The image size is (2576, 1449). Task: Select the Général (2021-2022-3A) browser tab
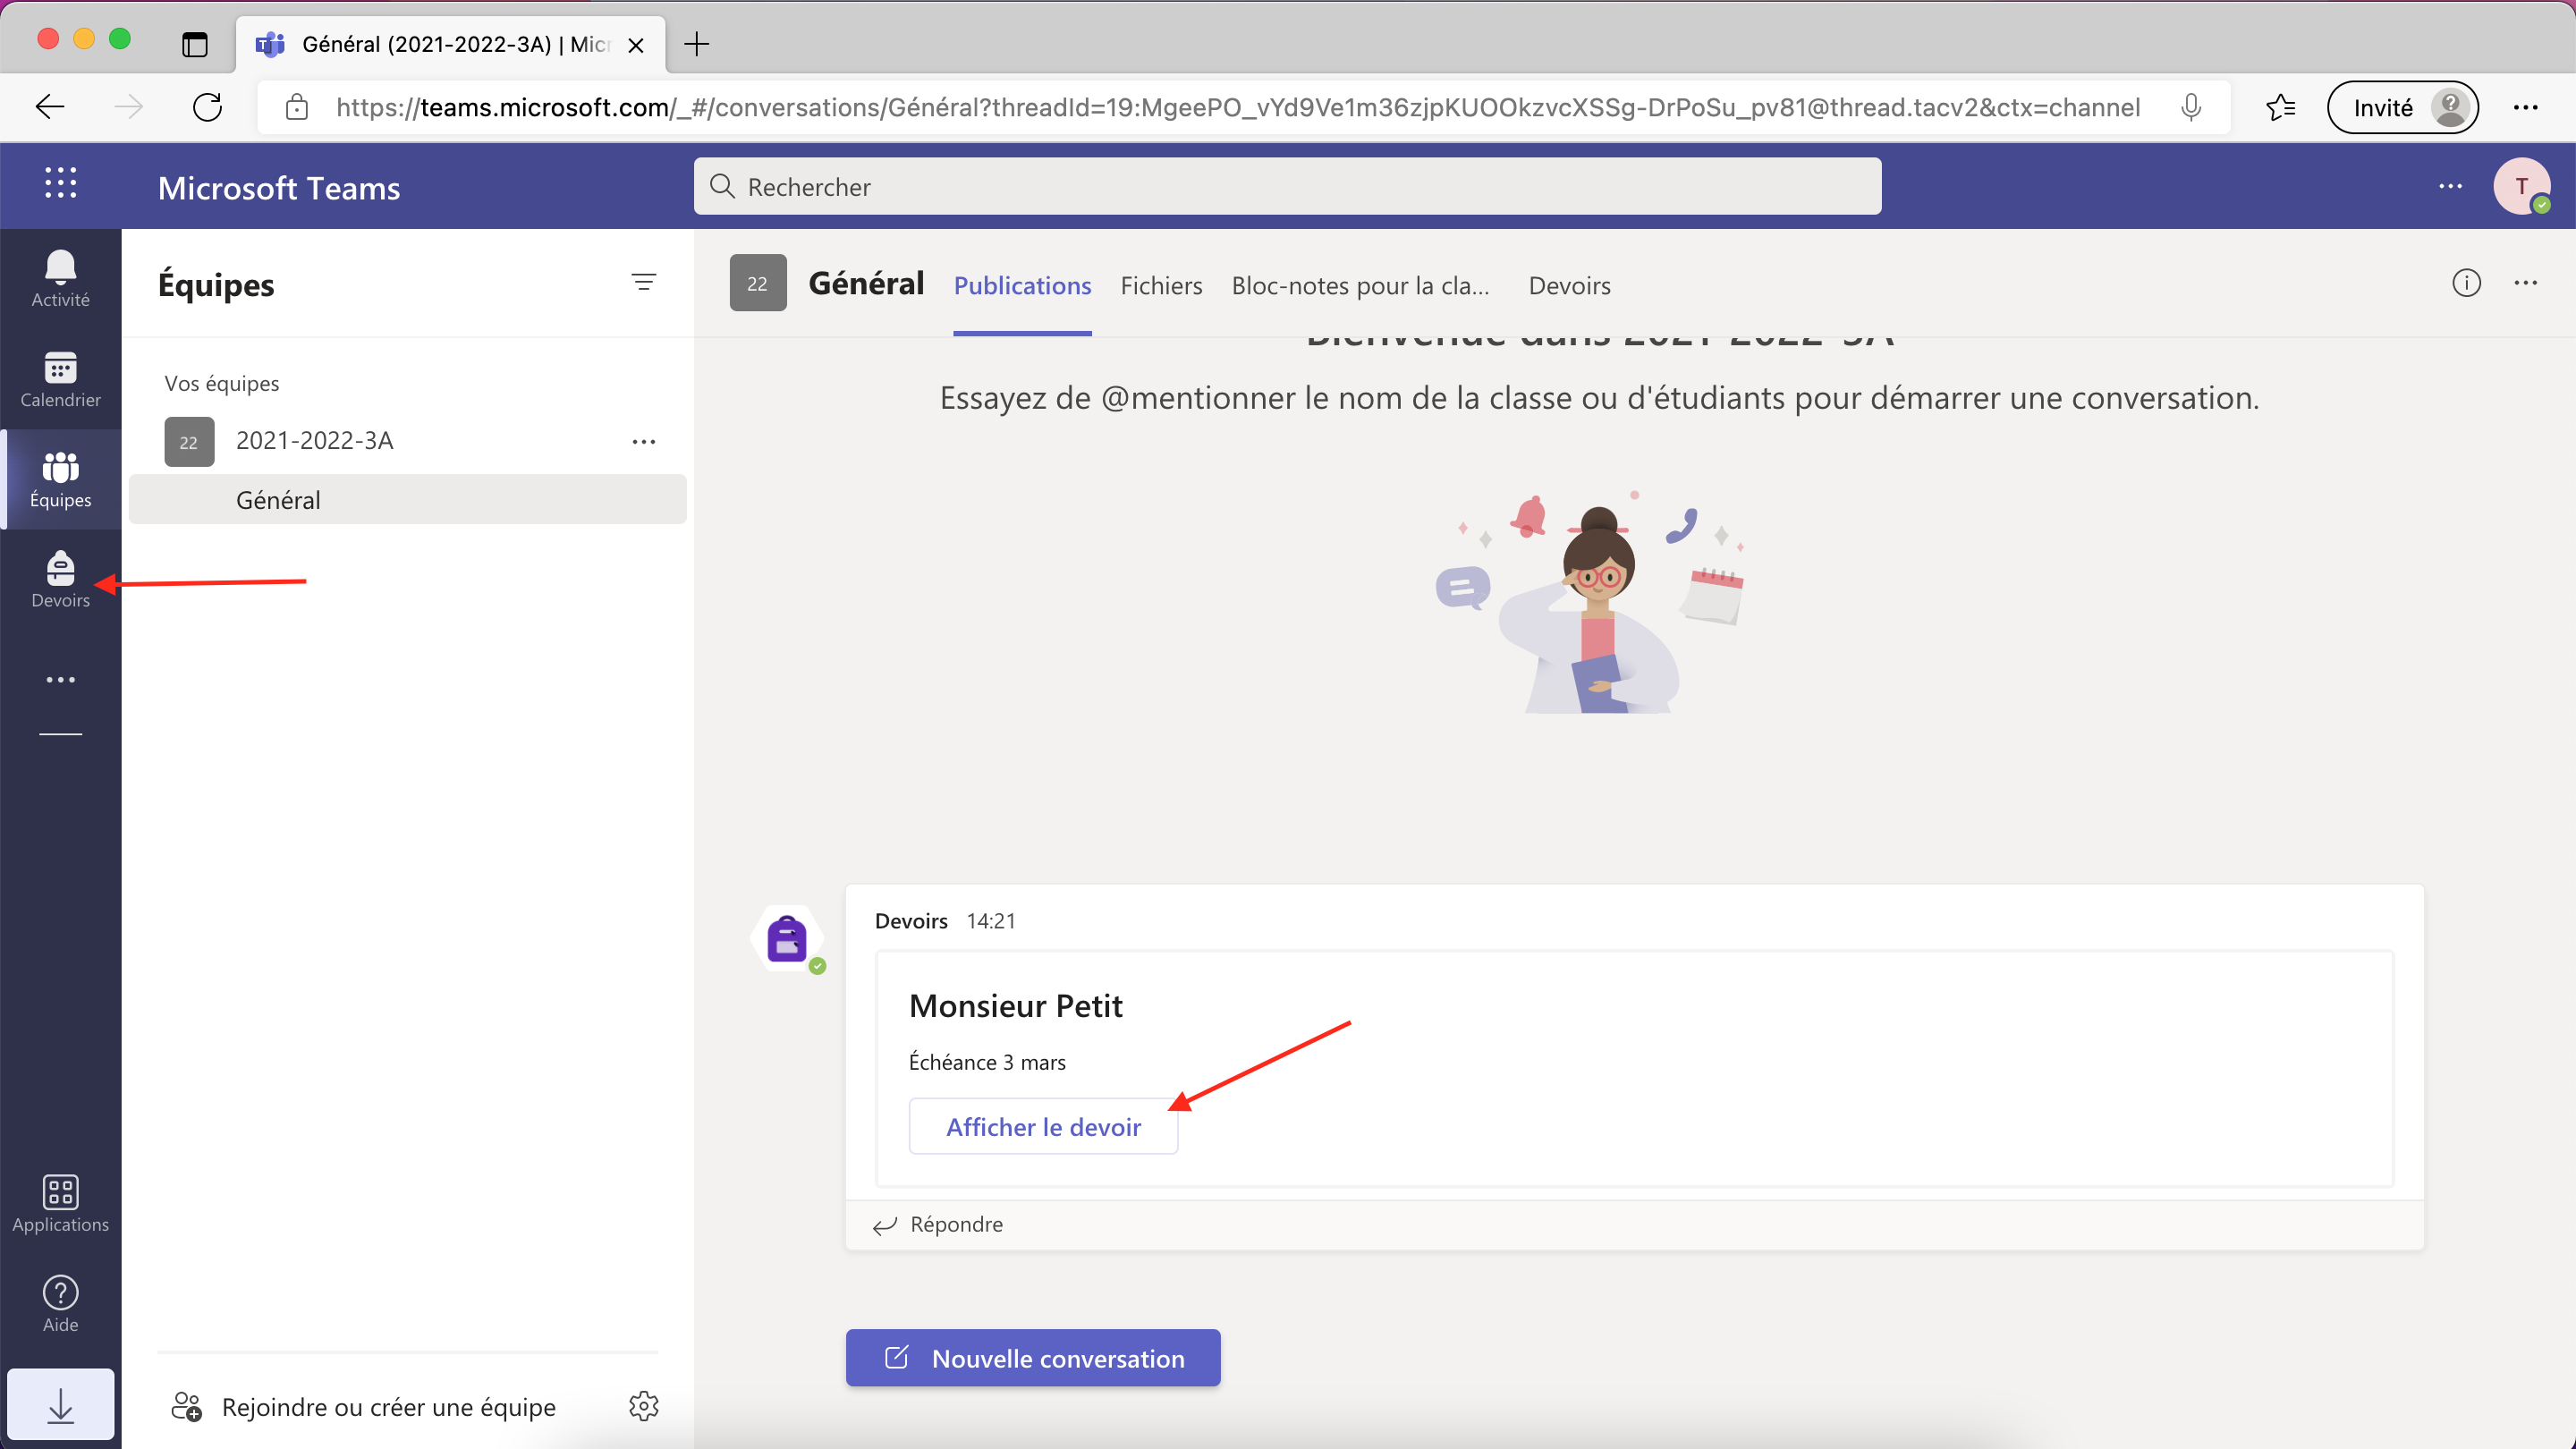tap(451, 44)
